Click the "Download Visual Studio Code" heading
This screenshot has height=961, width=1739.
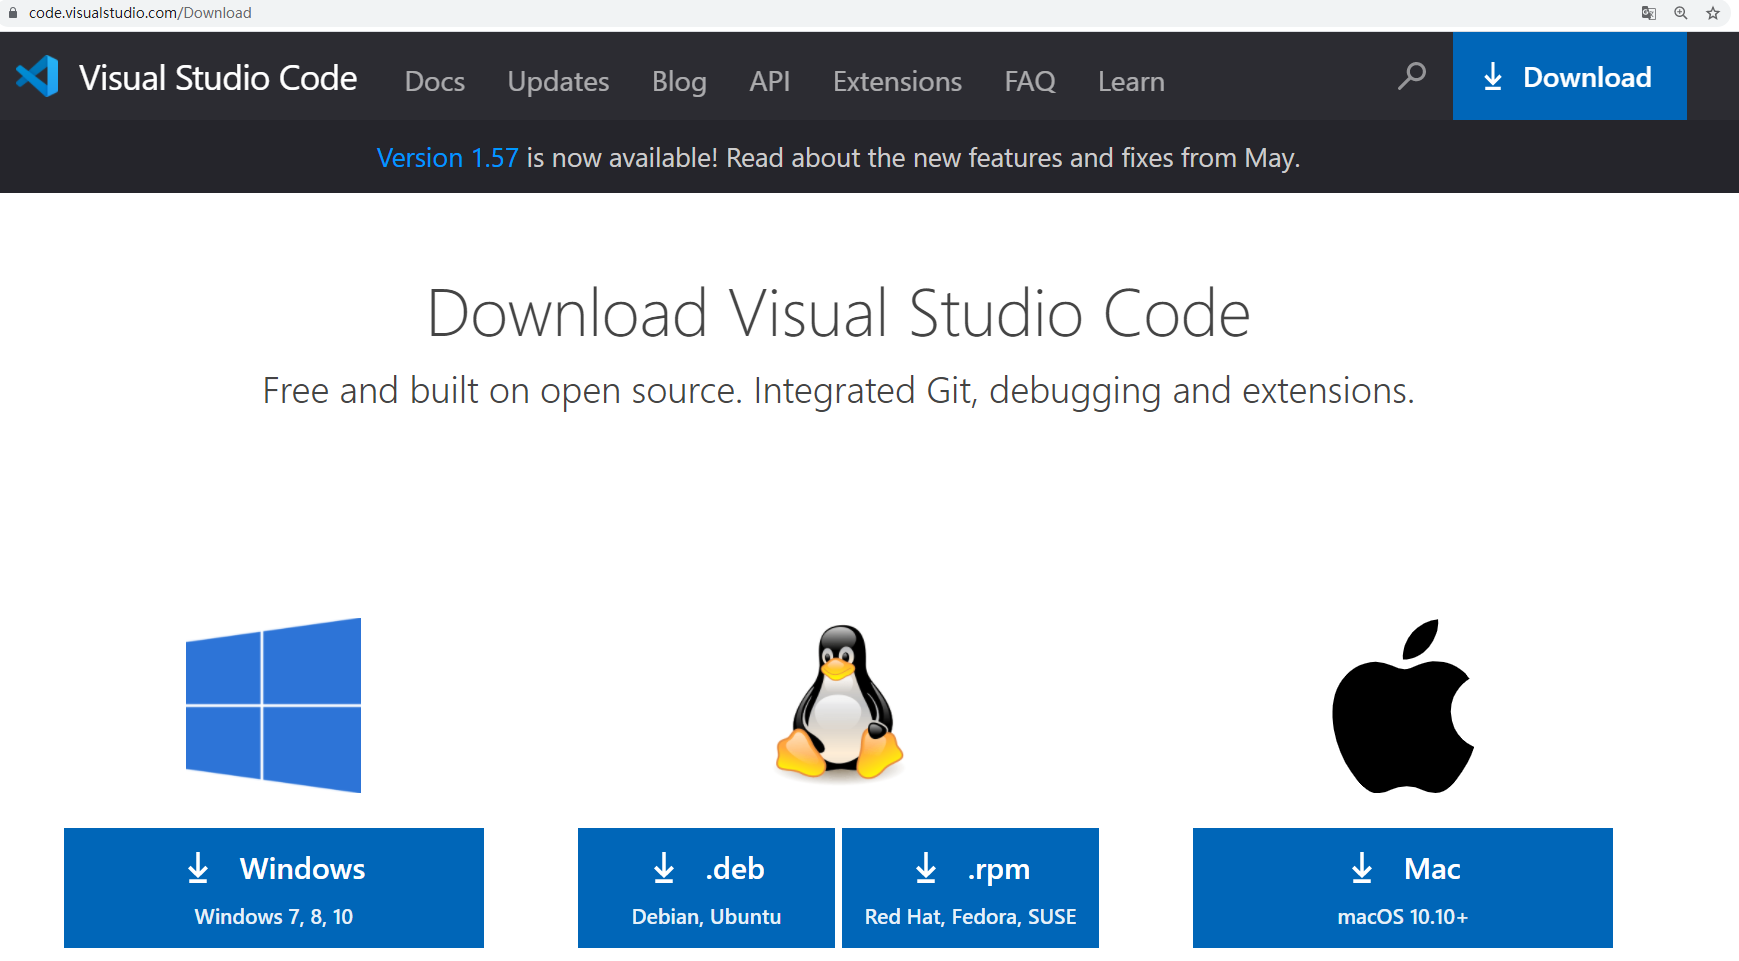click(838, 313)
